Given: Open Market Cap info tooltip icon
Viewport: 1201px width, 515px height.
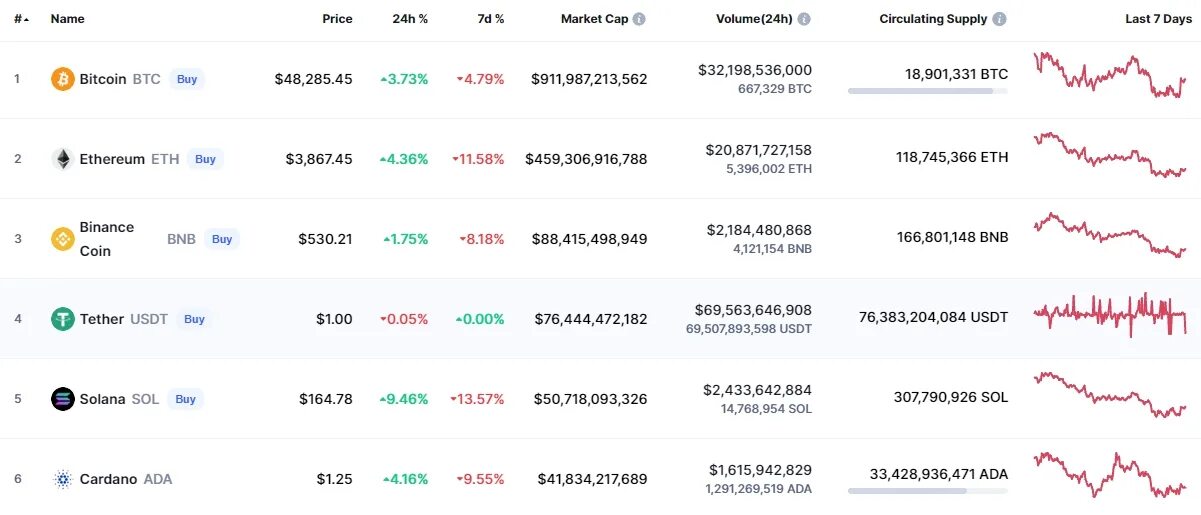Looking at the screenshot, I should pyautogui.click(x=639, y=19).
